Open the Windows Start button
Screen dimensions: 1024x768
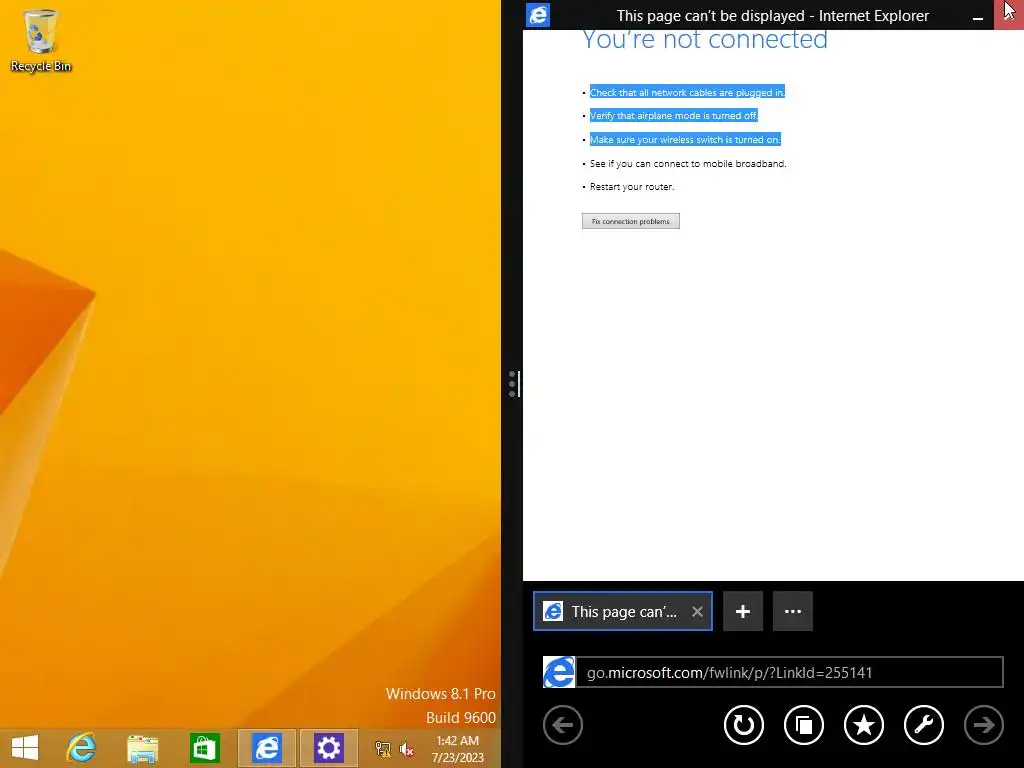25,748
